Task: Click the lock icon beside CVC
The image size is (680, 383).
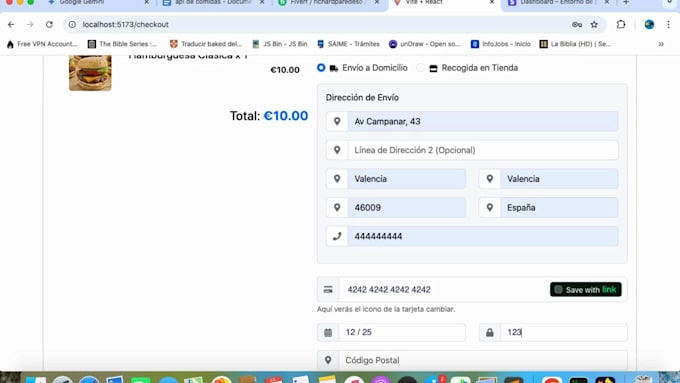Action: click(490, 332)
